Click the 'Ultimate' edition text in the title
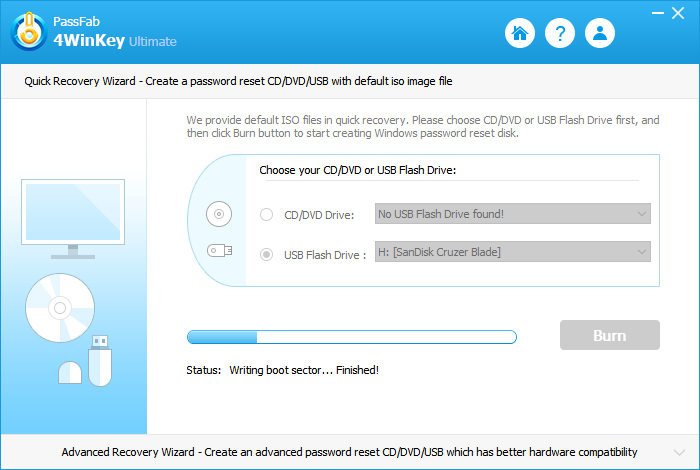Image resolution: width=700 pixels, height=470 pixels. (153, 42)
